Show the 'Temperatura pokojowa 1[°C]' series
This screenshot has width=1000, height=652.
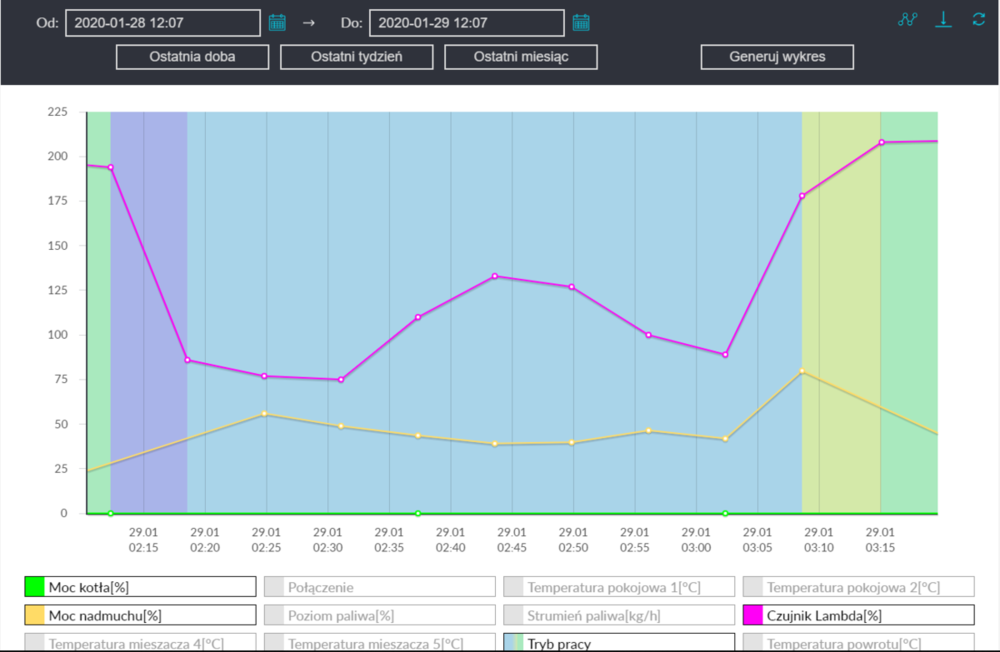click(x=620, y=587)
